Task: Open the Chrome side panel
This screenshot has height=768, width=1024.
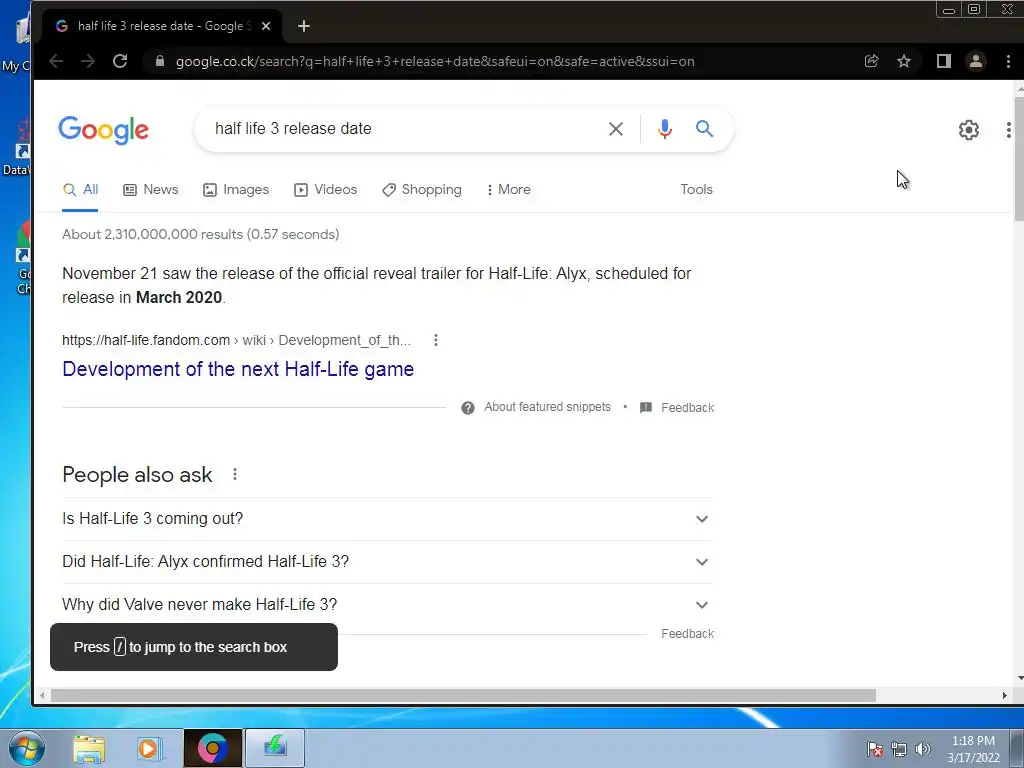Action: tap(944, 61)
